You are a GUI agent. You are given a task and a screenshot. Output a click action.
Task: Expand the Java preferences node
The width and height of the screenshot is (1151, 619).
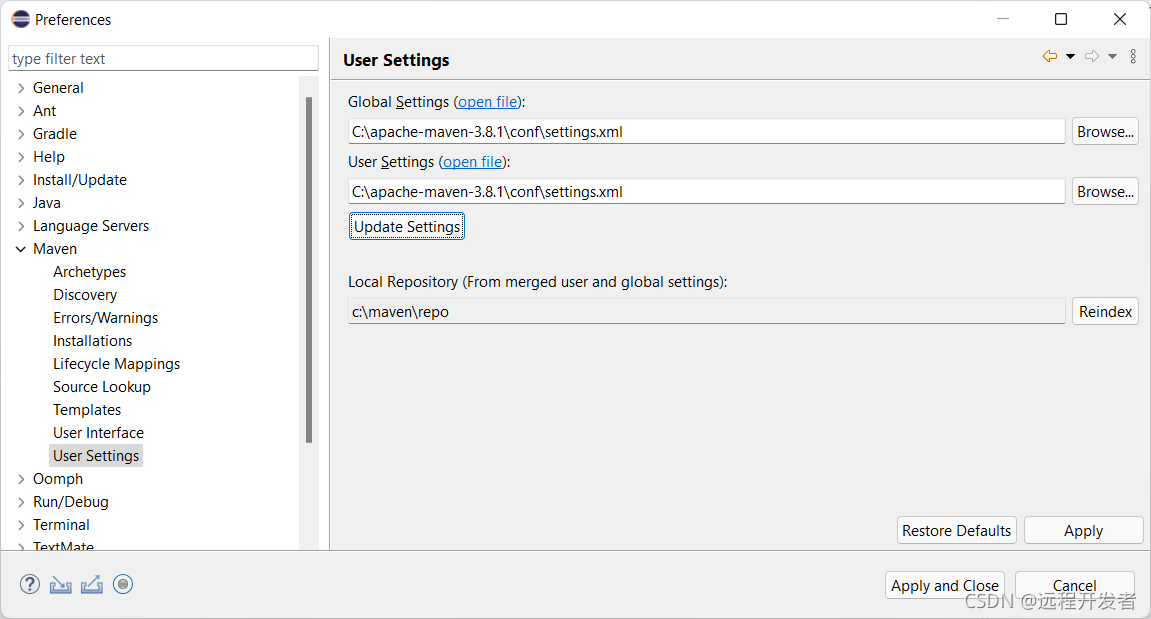[x=21, y=203]
